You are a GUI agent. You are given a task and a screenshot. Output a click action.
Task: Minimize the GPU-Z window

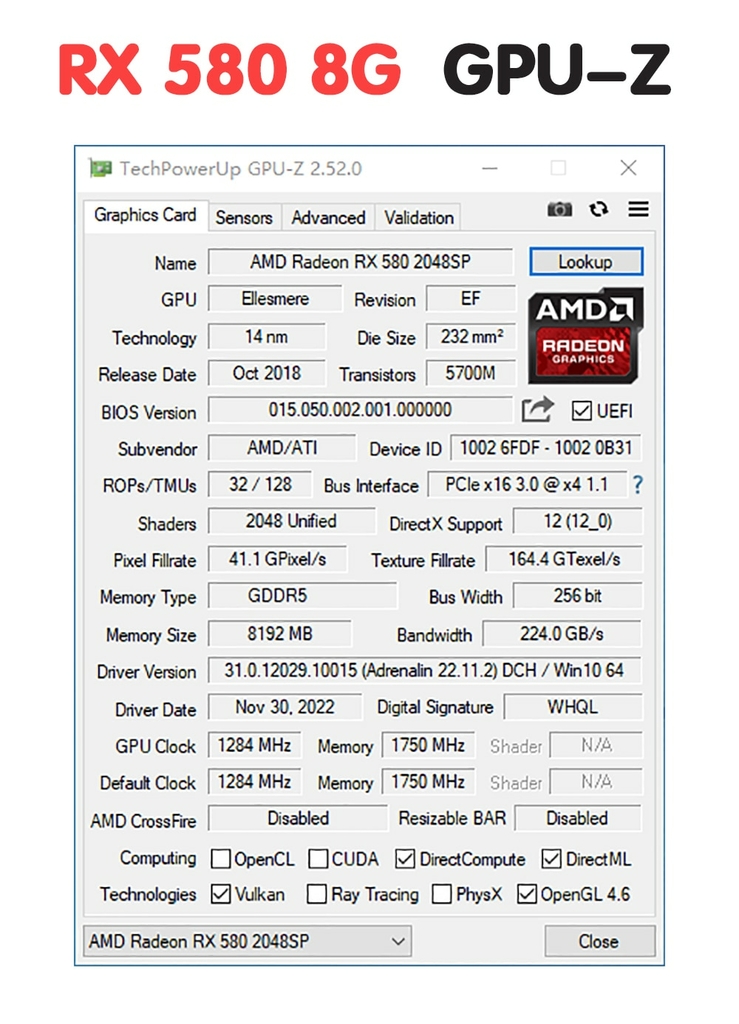coord(490,168)
